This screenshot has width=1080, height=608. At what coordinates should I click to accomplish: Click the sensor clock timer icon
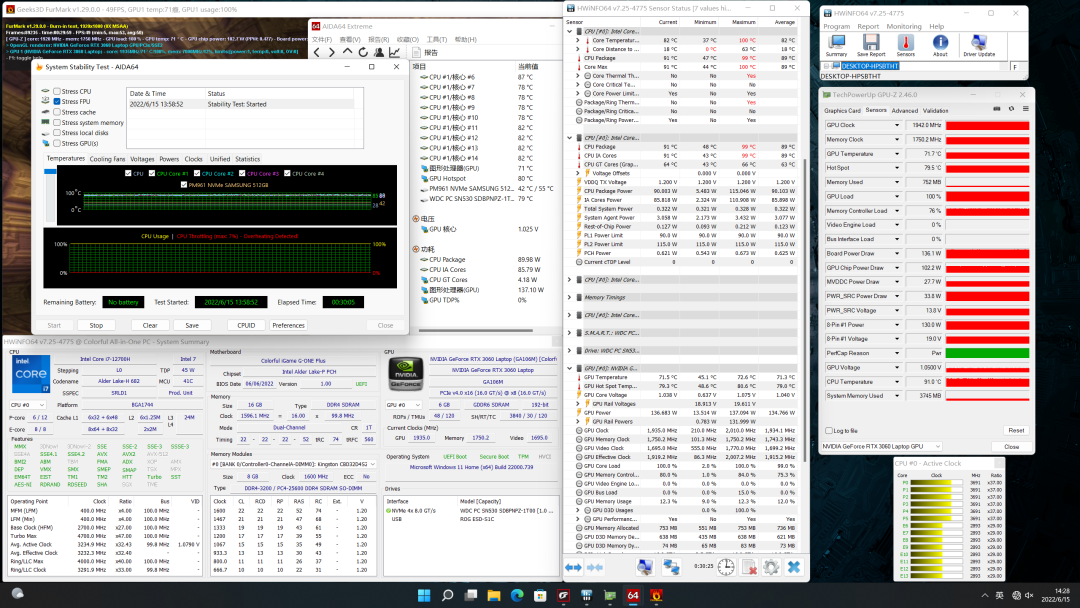click(x=725, y=567)
